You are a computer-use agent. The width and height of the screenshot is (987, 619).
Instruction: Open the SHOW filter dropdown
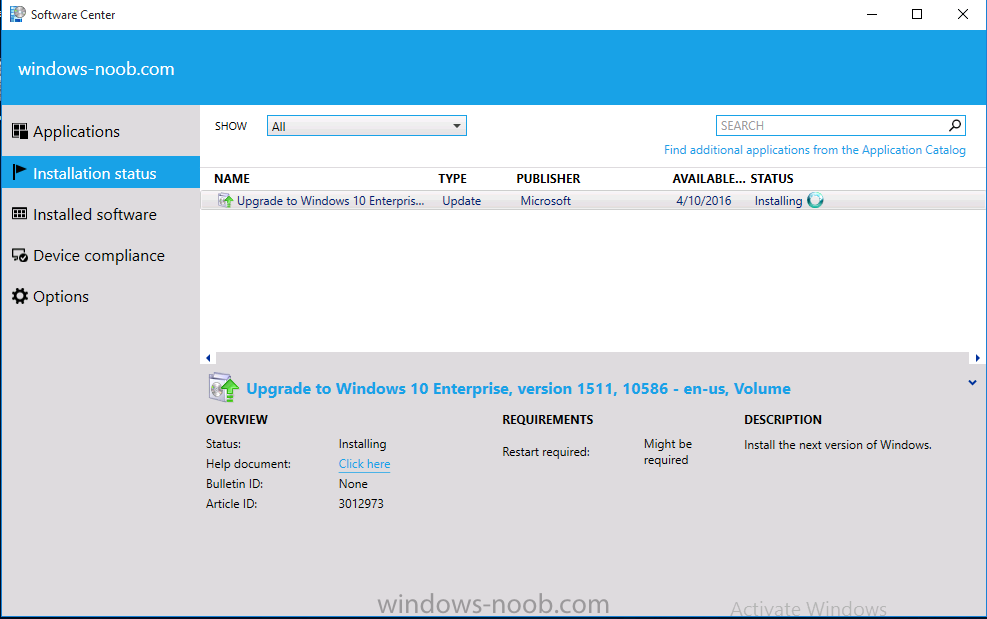(366, 126)
